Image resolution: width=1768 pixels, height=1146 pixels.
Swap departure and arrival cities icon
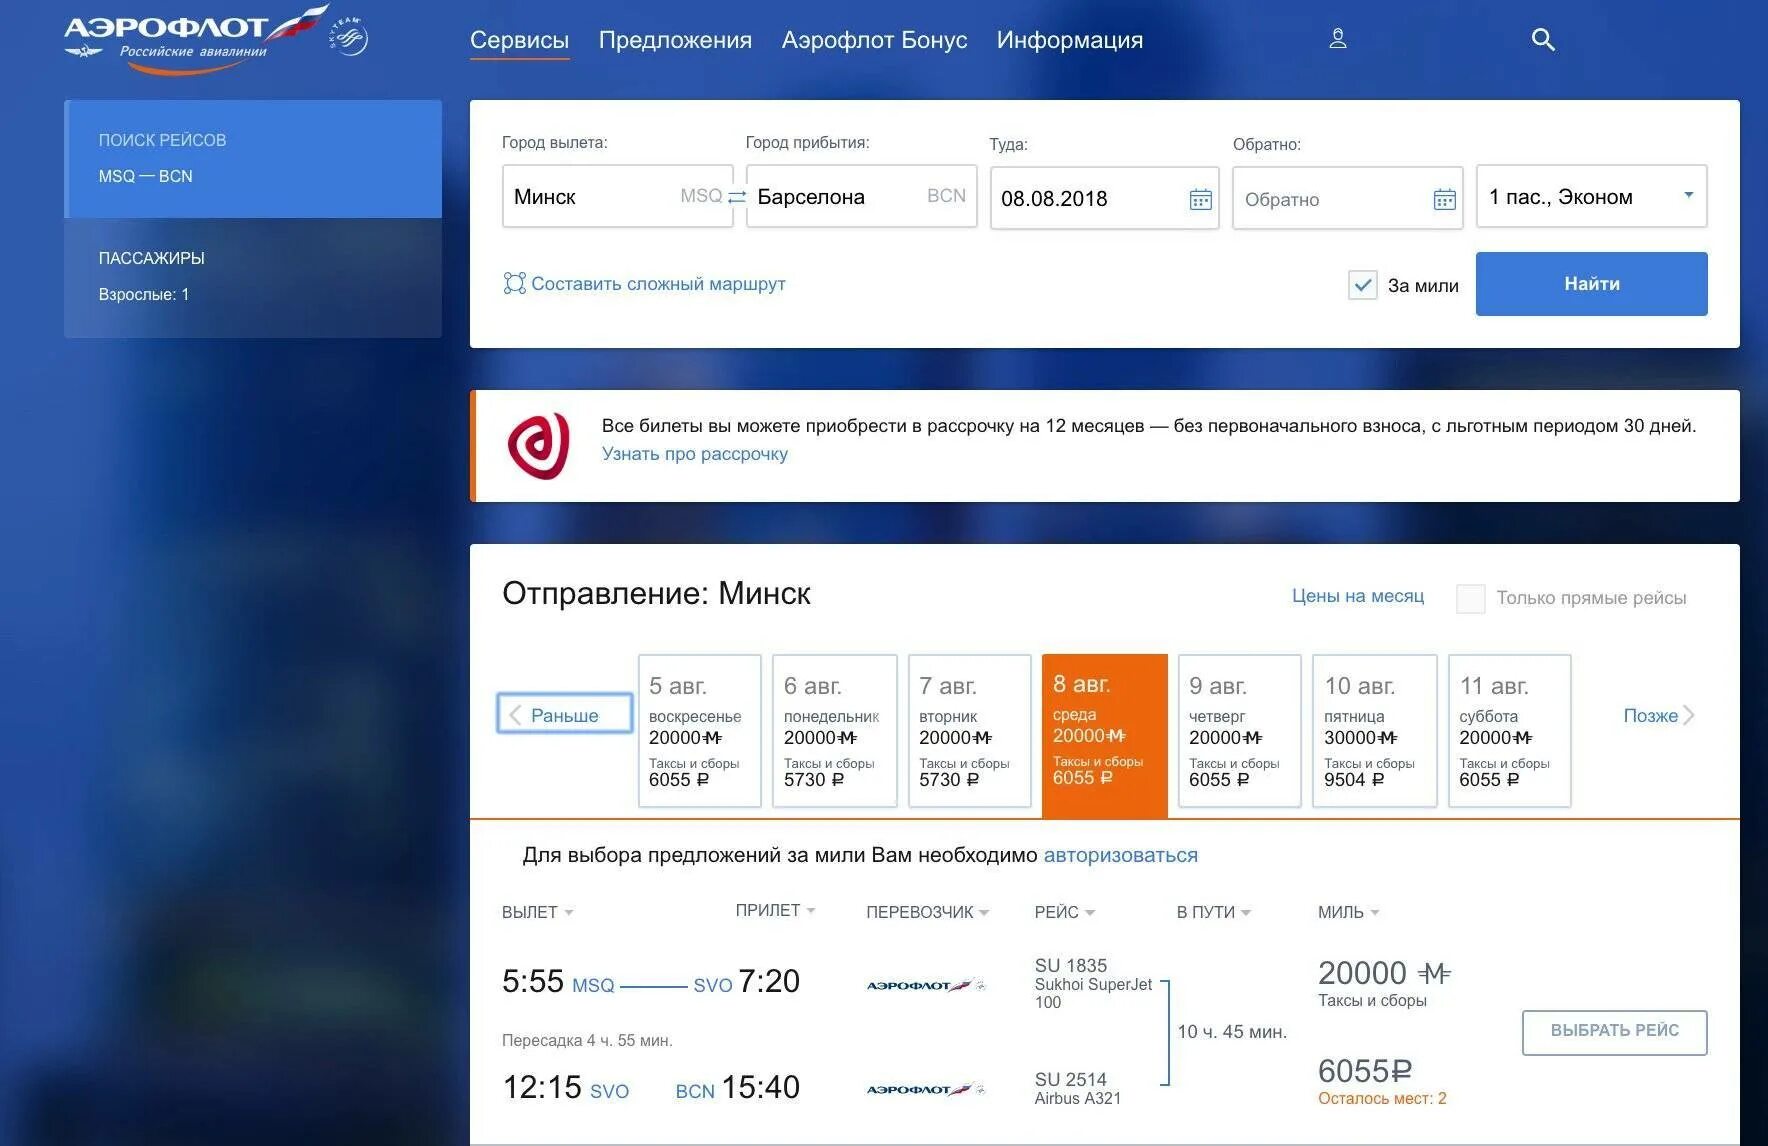(737, 197)
